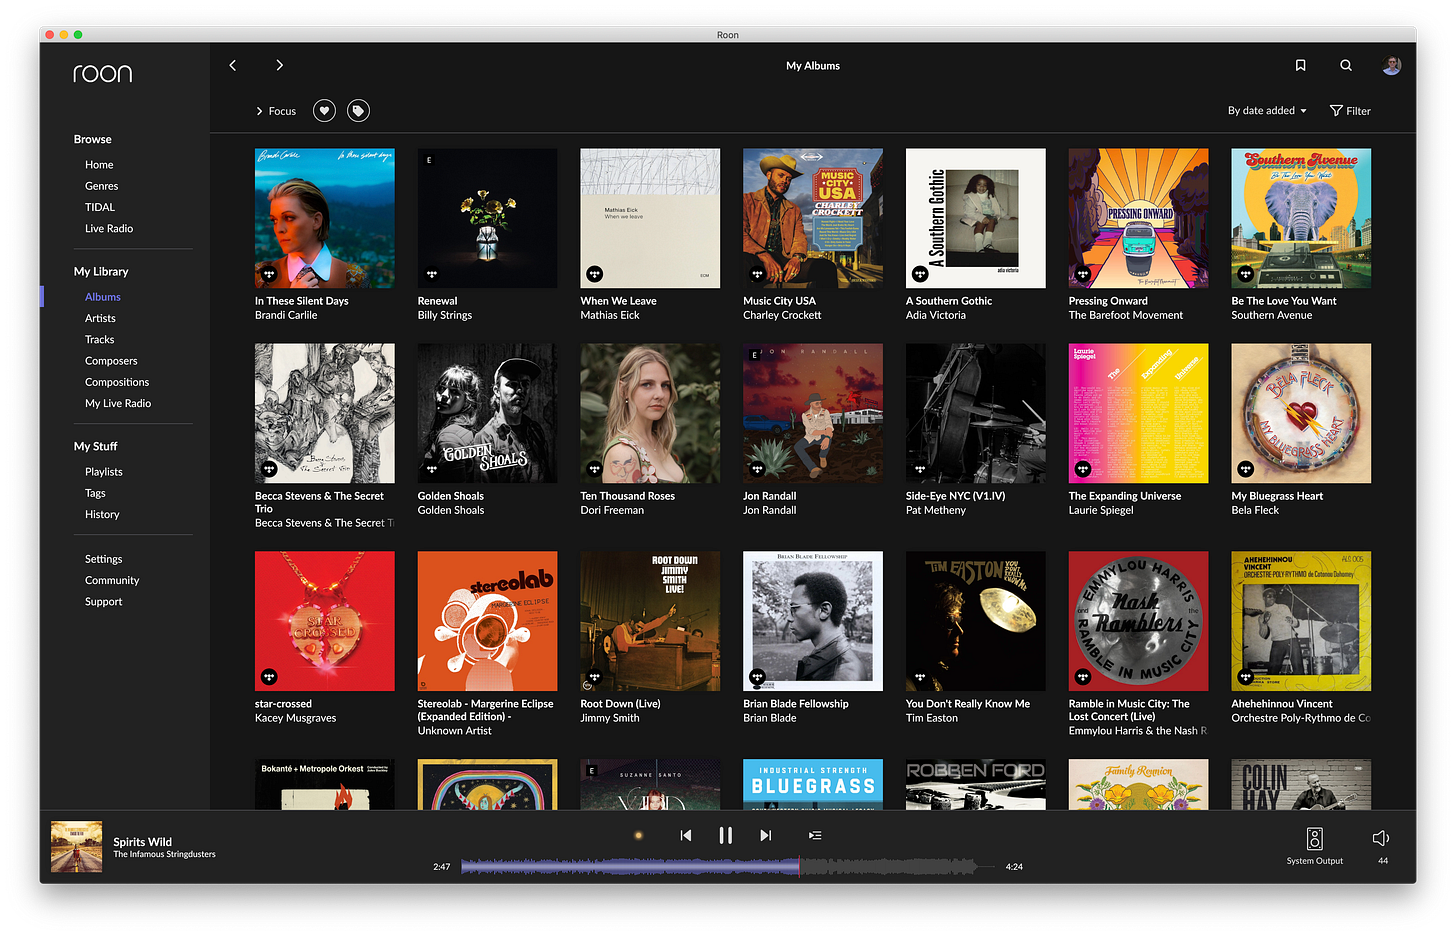
Task: Open the Root Down (Live) title
Action: [620, 704]
